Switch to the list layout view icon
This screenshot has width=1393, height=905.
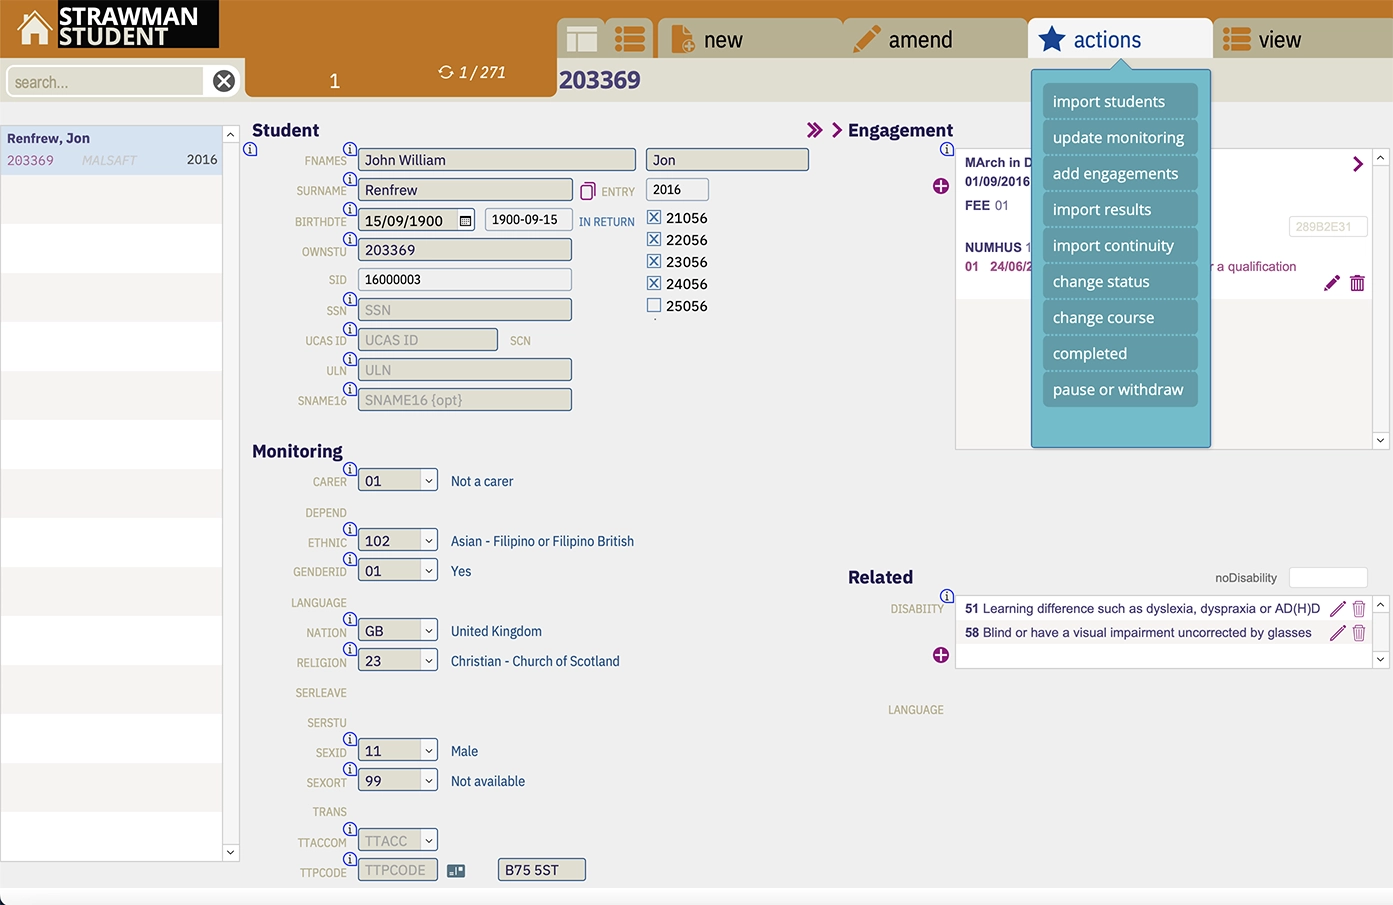[x=629, y=39]
